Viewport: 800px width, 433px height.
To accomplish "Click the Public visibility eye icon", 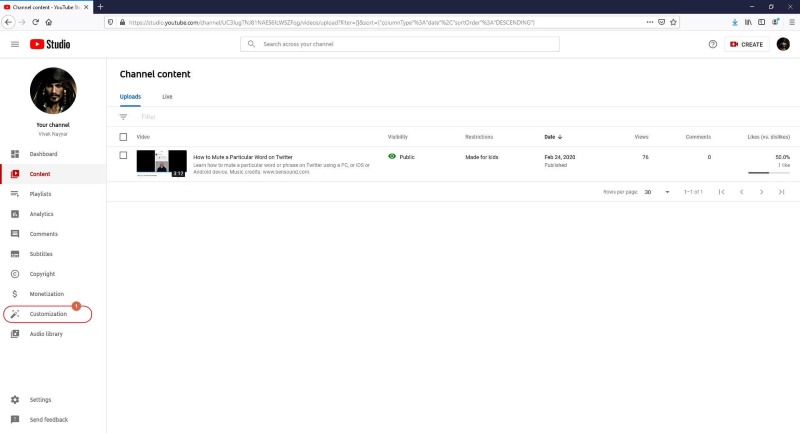I will pyautogui.click(x=392, y=157).
